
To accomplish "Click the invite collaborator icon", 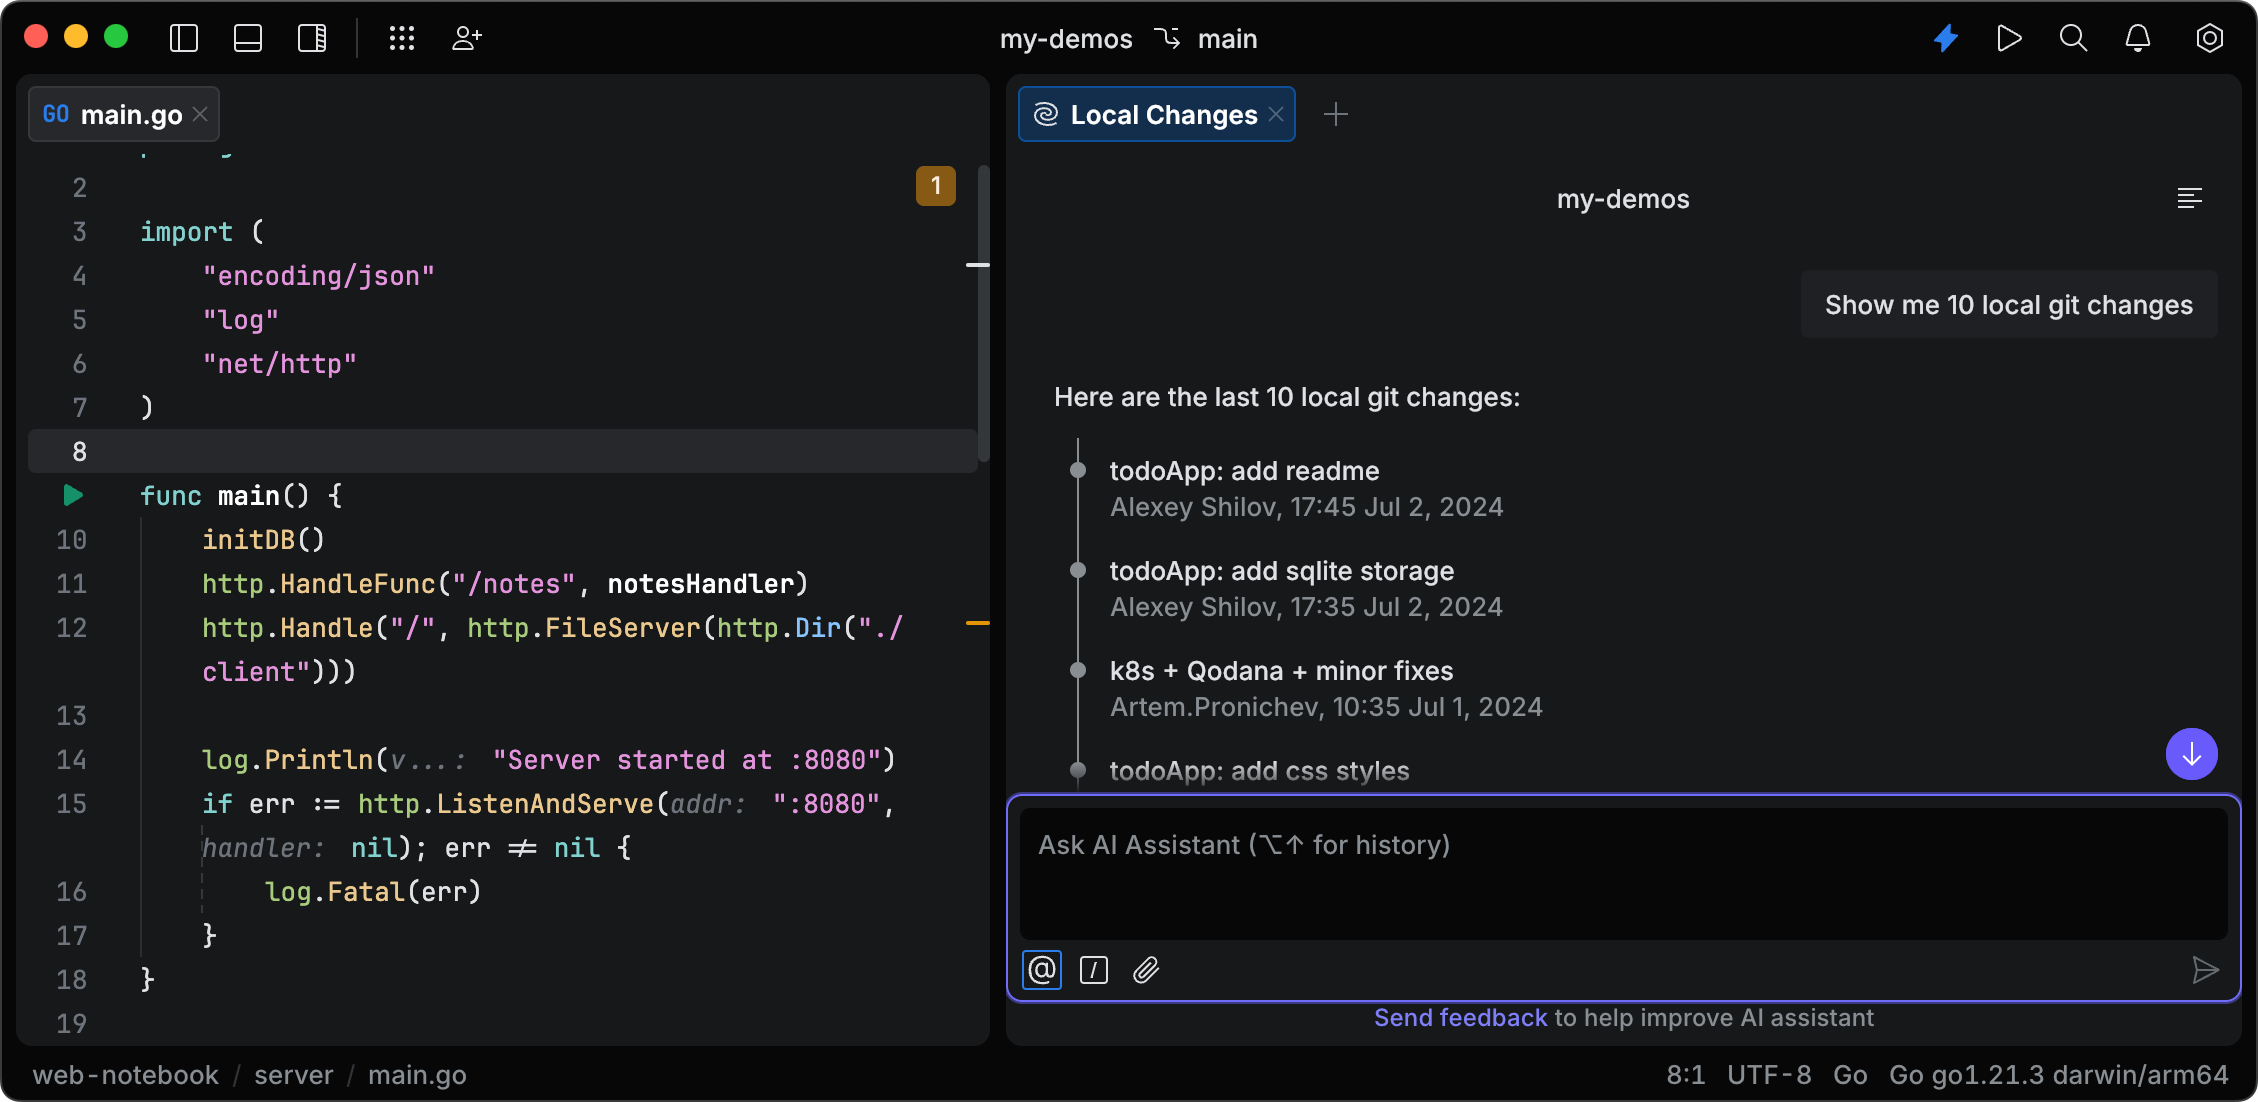I will (x=465, y=39).
